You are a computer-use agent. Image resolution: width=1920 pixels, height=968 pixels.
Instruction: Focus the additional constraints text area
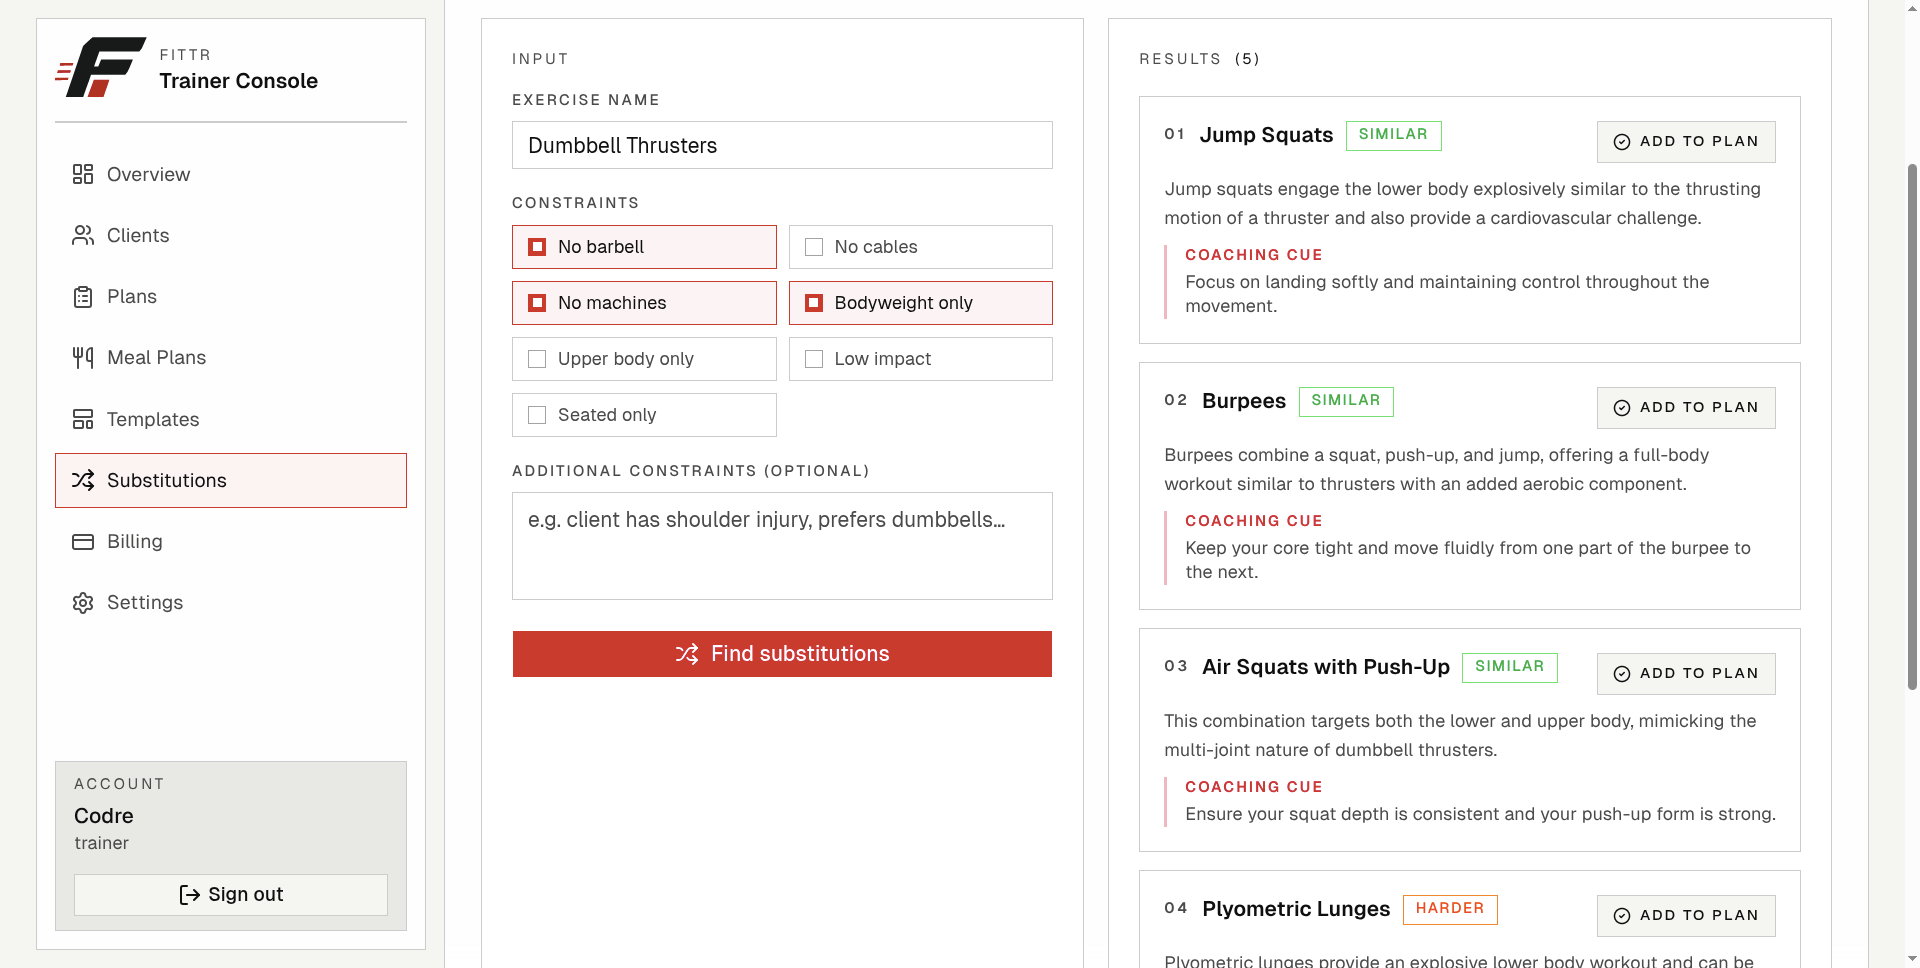pos(782,546)
